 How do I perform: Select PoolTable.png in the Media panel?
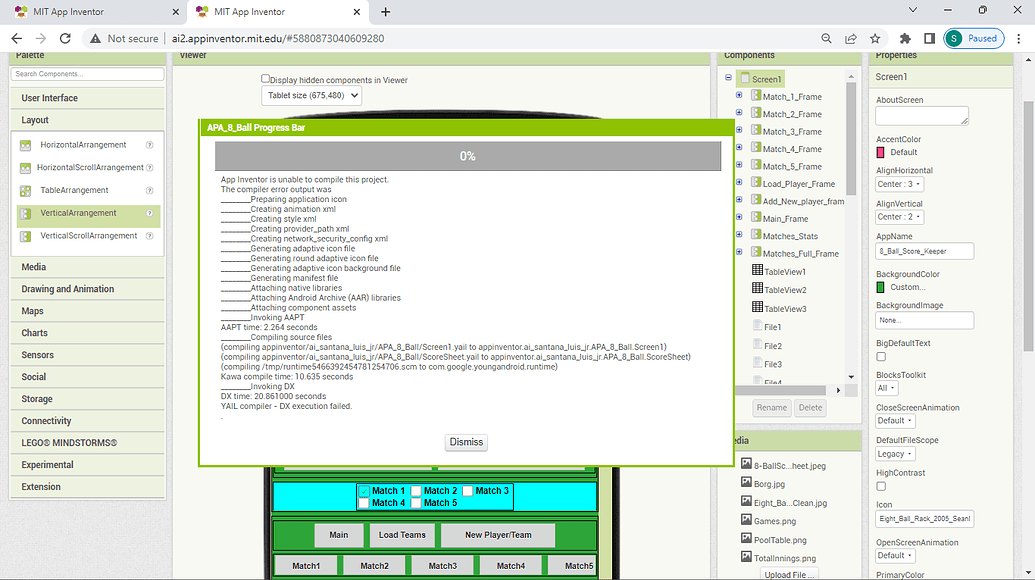tap(744, 539)
